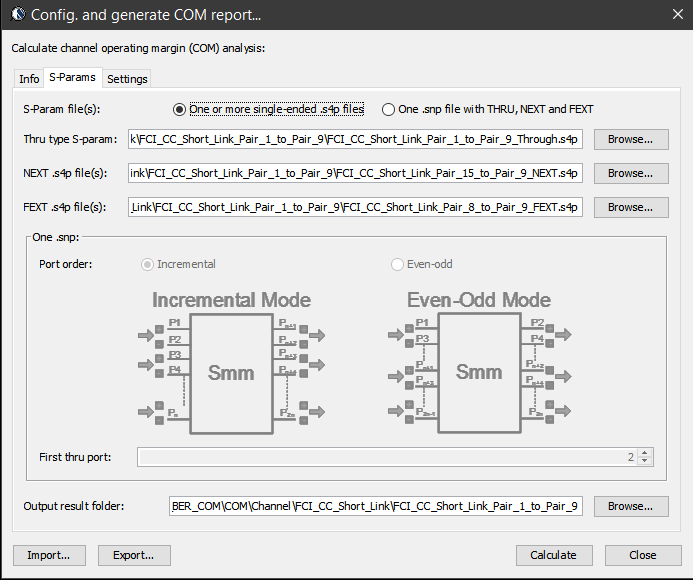The height and width of the screenshot is (580, 693).
Task: Browse for the output result folder
Action: [630, 506]
